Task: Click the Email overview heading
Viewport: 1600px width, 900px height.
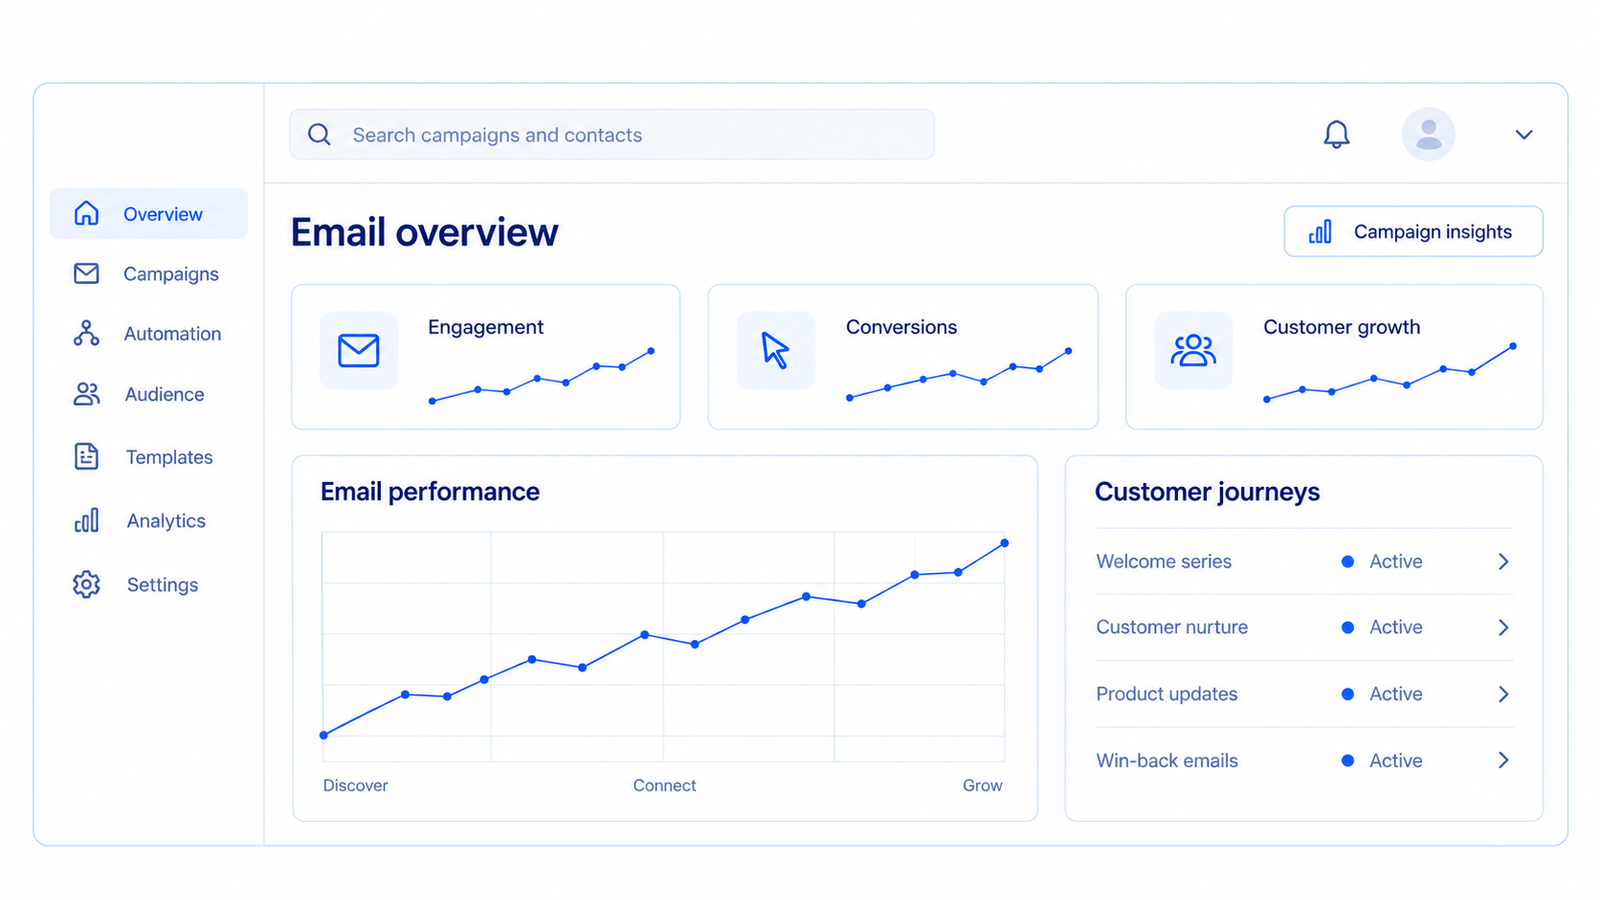Action: point(424,232)
